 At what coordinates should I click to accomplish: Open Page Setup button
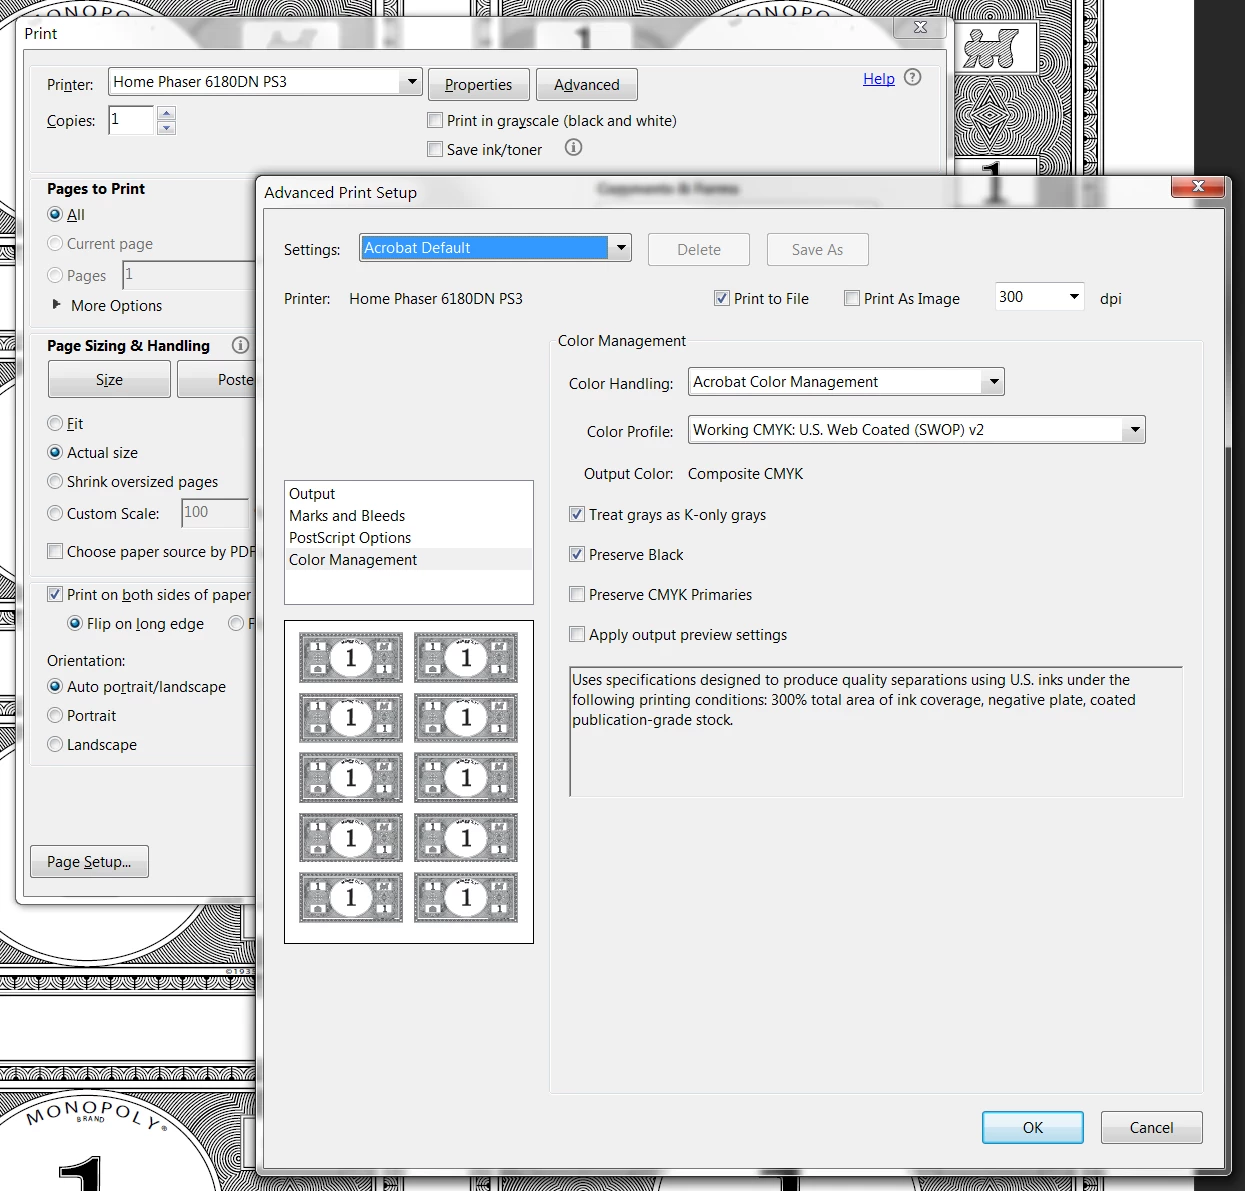[89, 861]
